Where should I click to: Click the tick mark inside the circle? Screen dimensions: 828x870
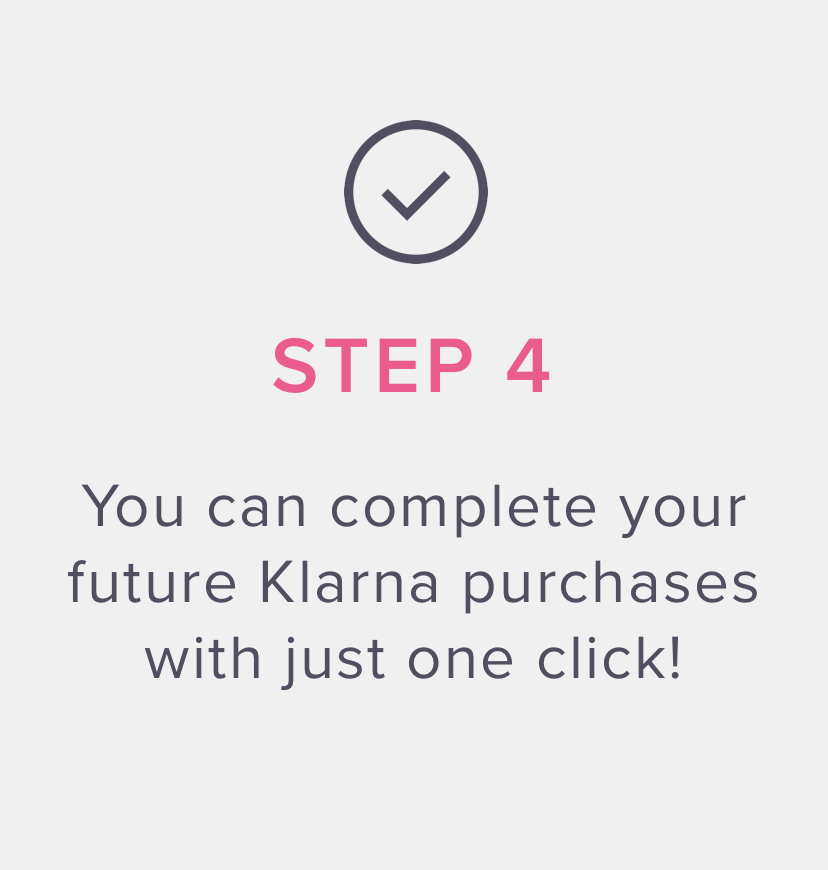pyautogui.click(x=416, y=195)
